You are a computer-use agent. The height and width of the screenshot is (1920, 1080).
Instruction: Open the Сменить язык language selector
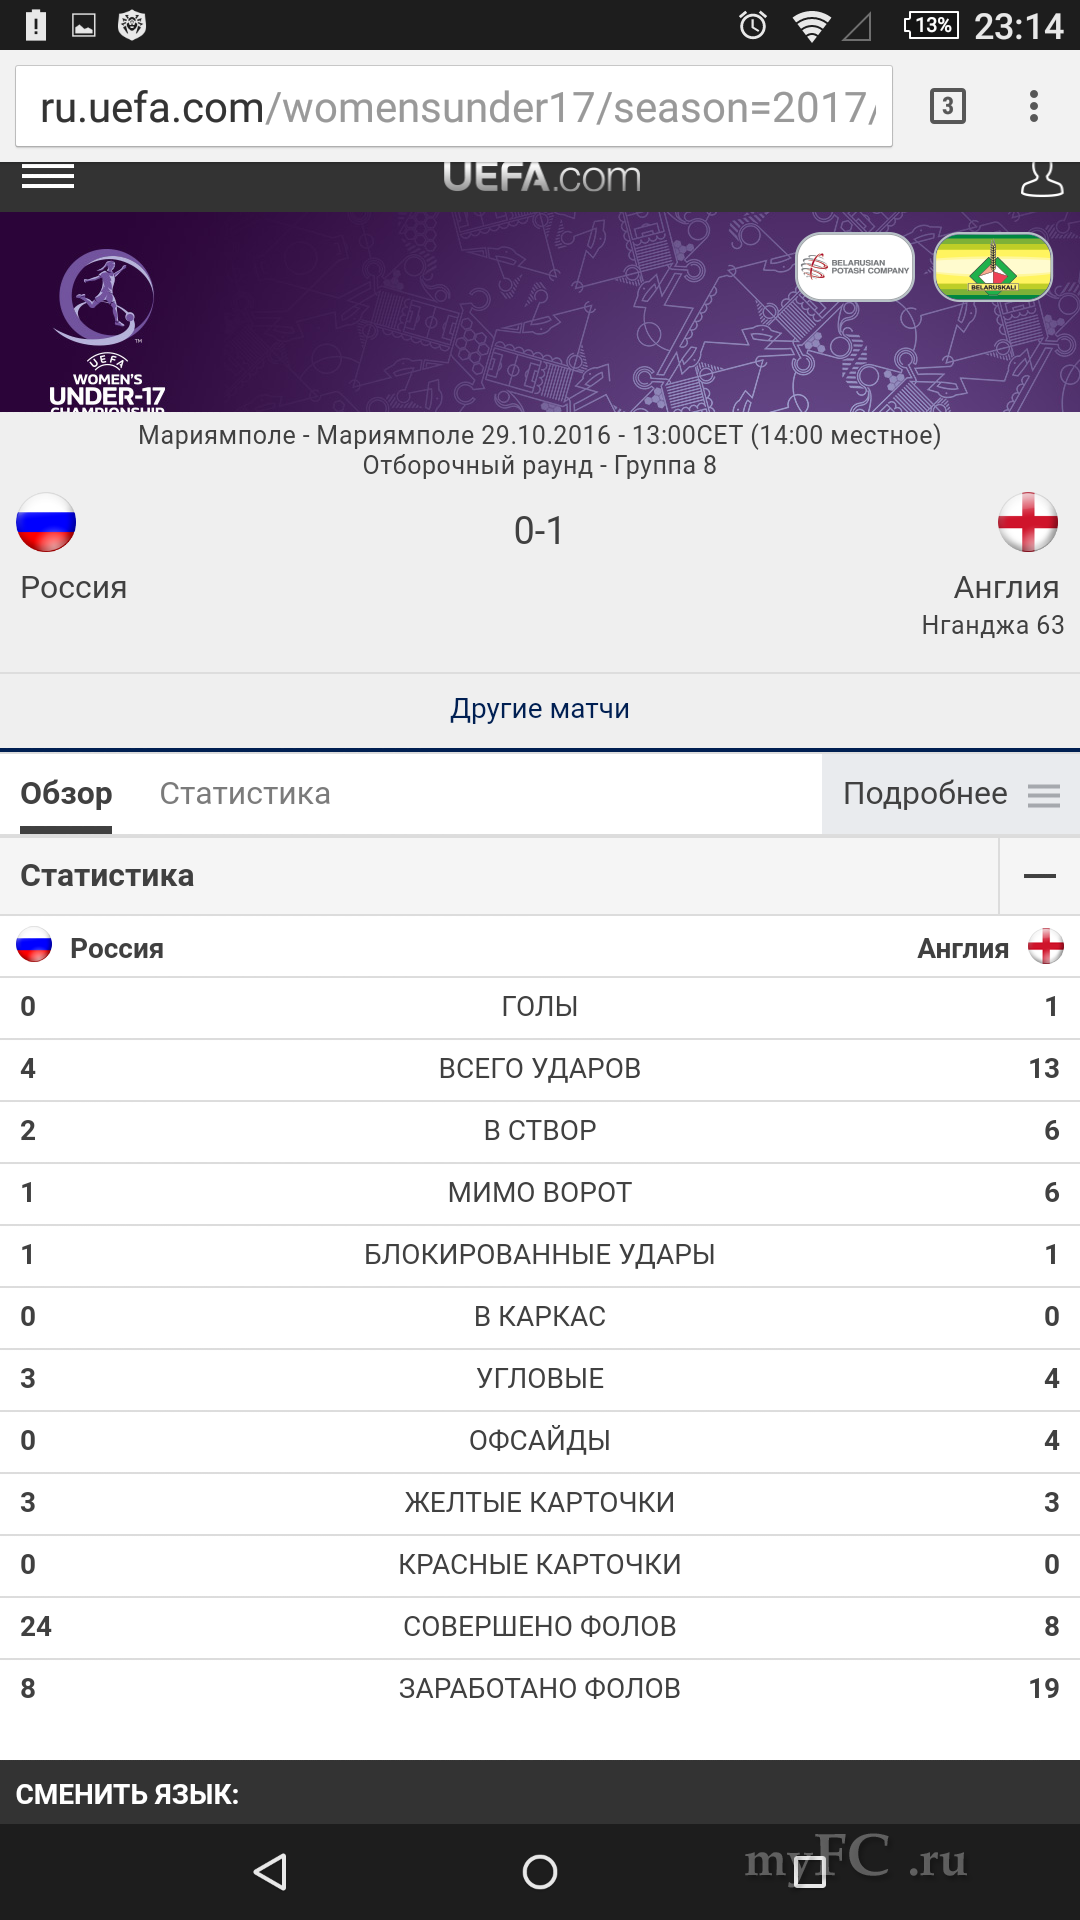128,1794
